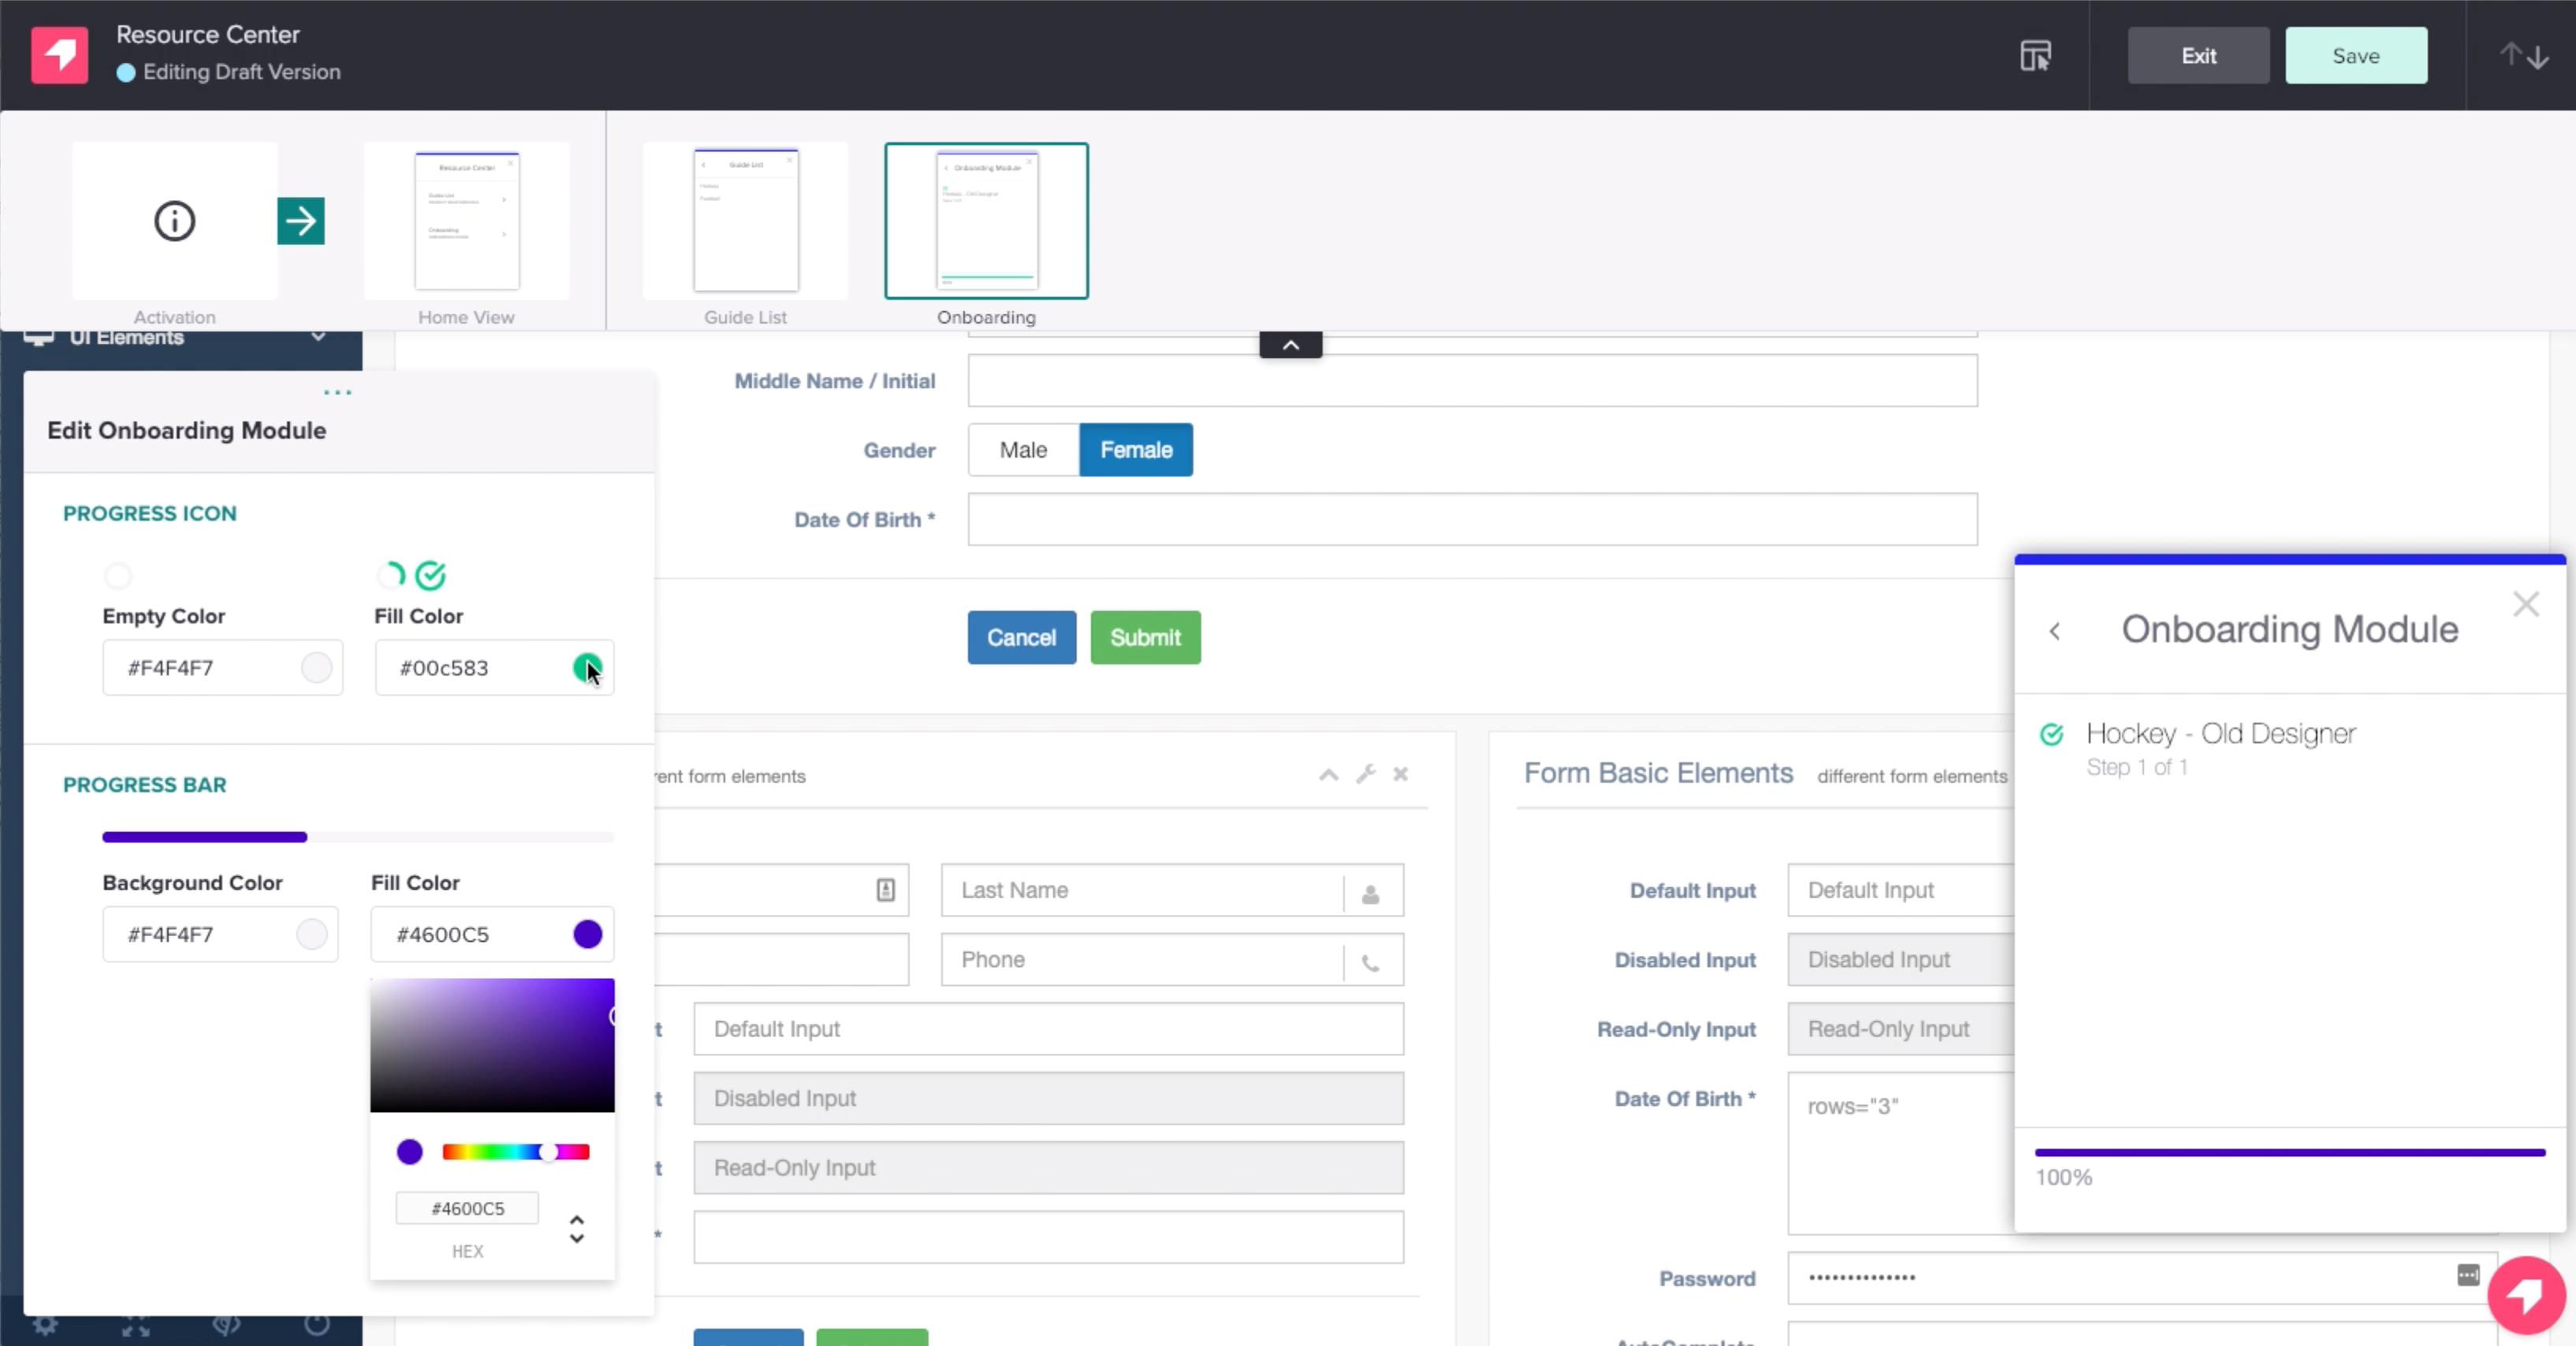Viewport: 2576px width, 1346px height.
Task: Click the three dots drag handle on edit panel
Action: click(x=338, y=392)
